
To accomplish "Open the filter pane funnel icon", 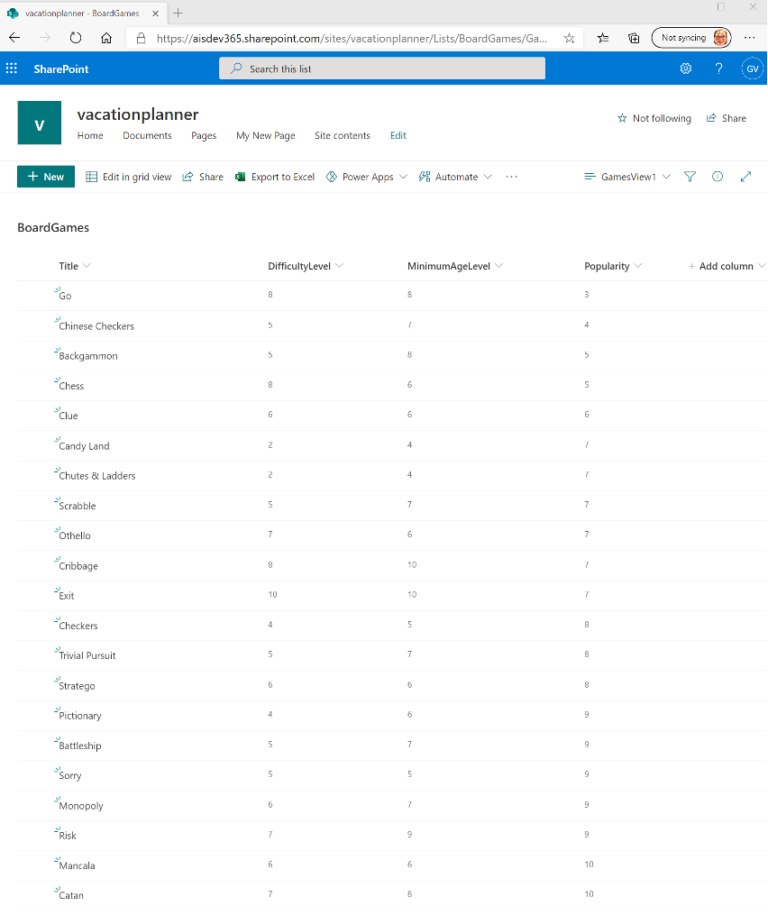I will [690, 176].
